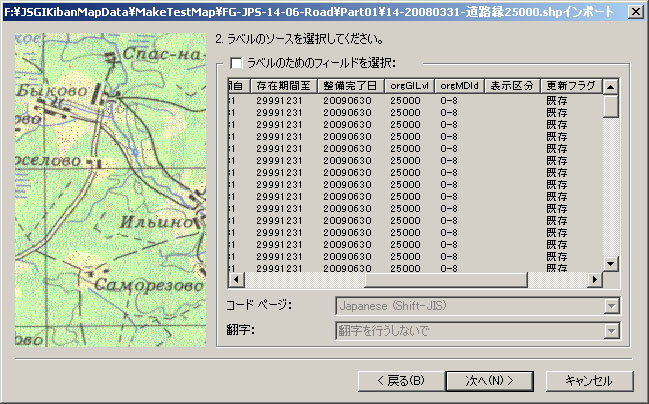Click the vertical scrollbar thumb in table
Image resolution: width=649 pixels, height=404 pixels.
click(x=610, y=107)
